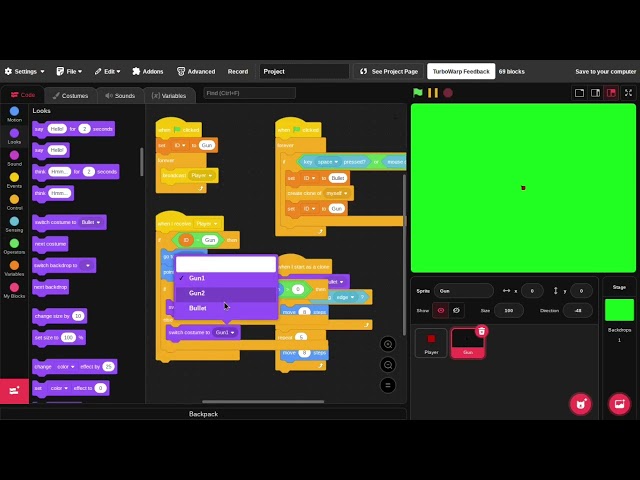Edit the sprite name field Gun

(x=464, y=291)
